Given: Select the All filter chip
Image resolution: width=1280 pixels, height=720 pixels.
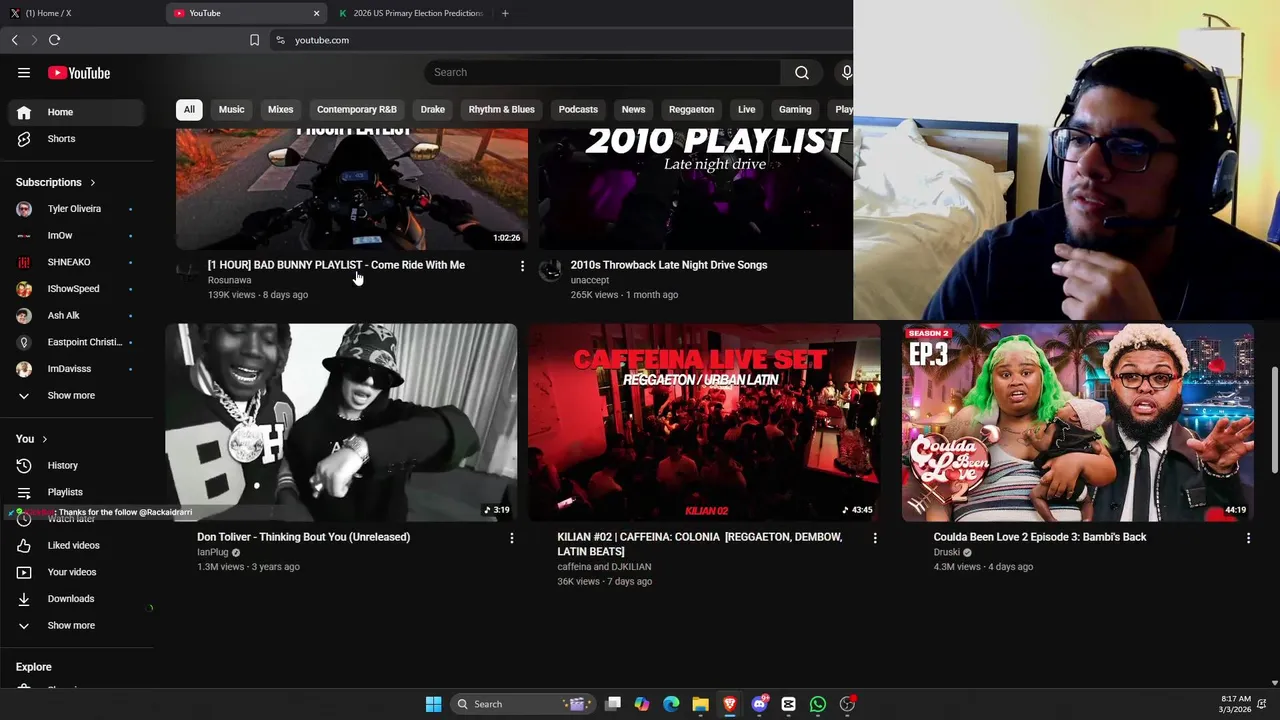Looking at the screenshot, I should (x=189, y=109).
